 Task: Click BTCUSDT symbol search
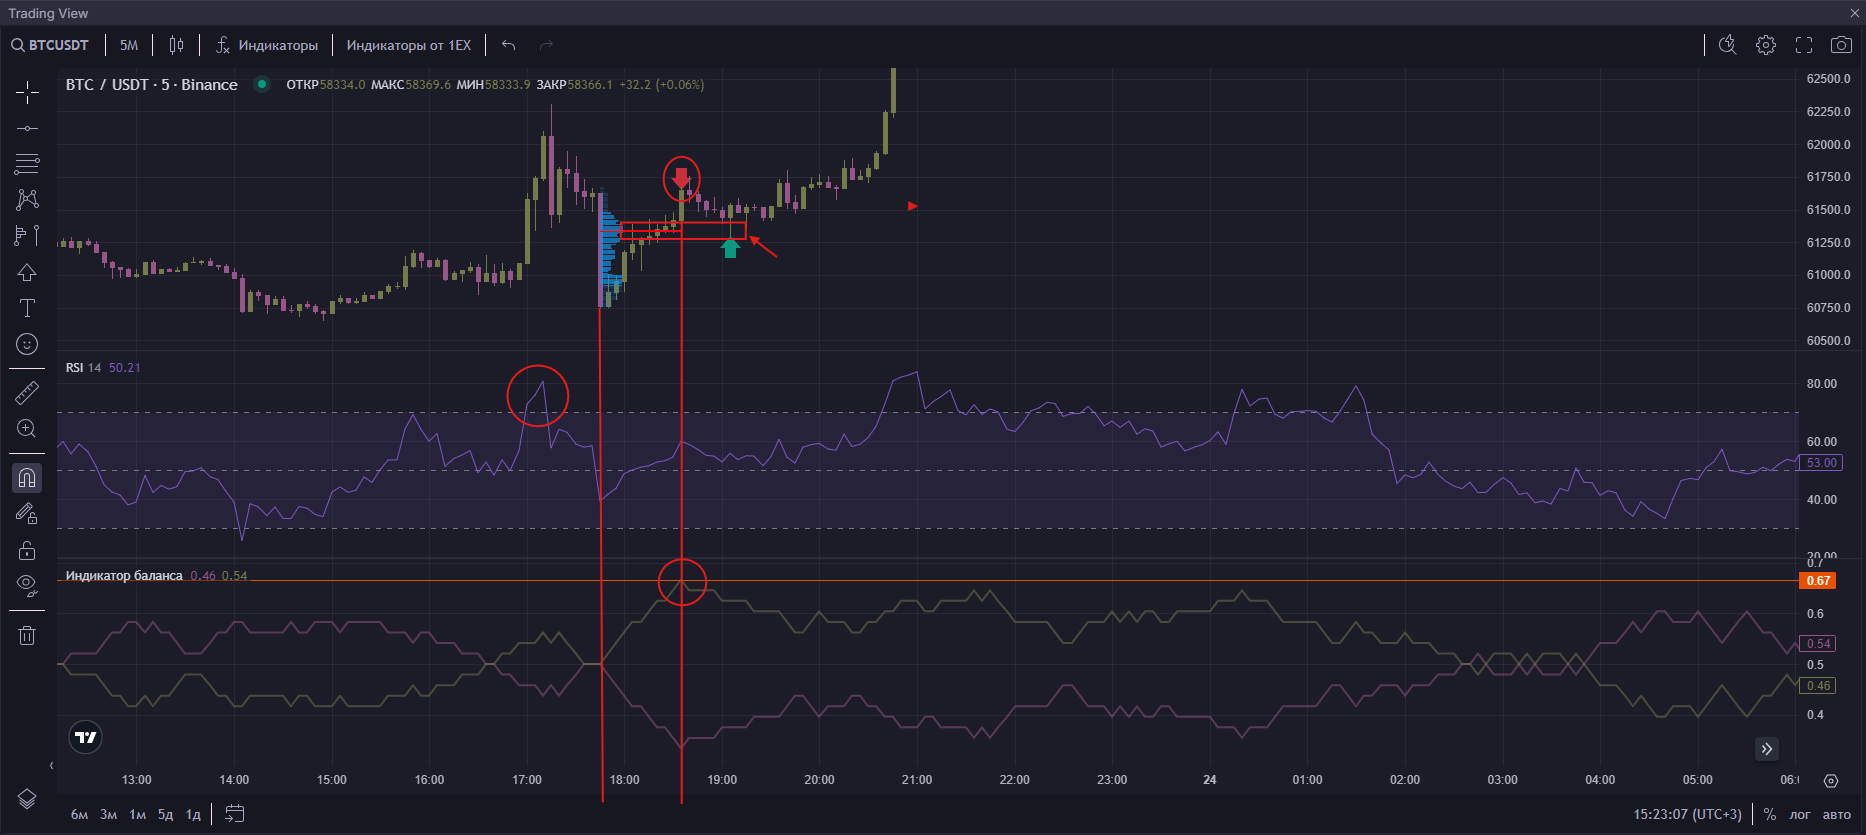click(50, 45)
